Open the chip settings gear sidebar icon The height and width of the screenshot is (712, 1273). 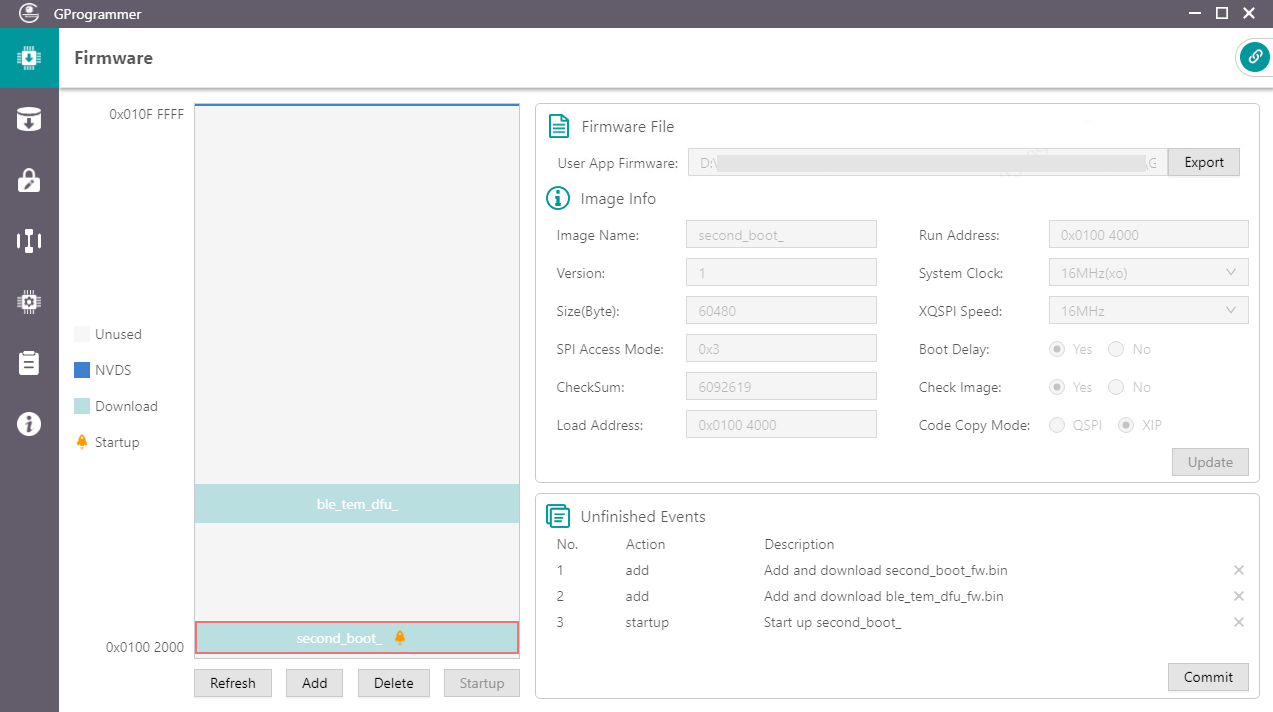pyautogui.click(x=29, y=302)
